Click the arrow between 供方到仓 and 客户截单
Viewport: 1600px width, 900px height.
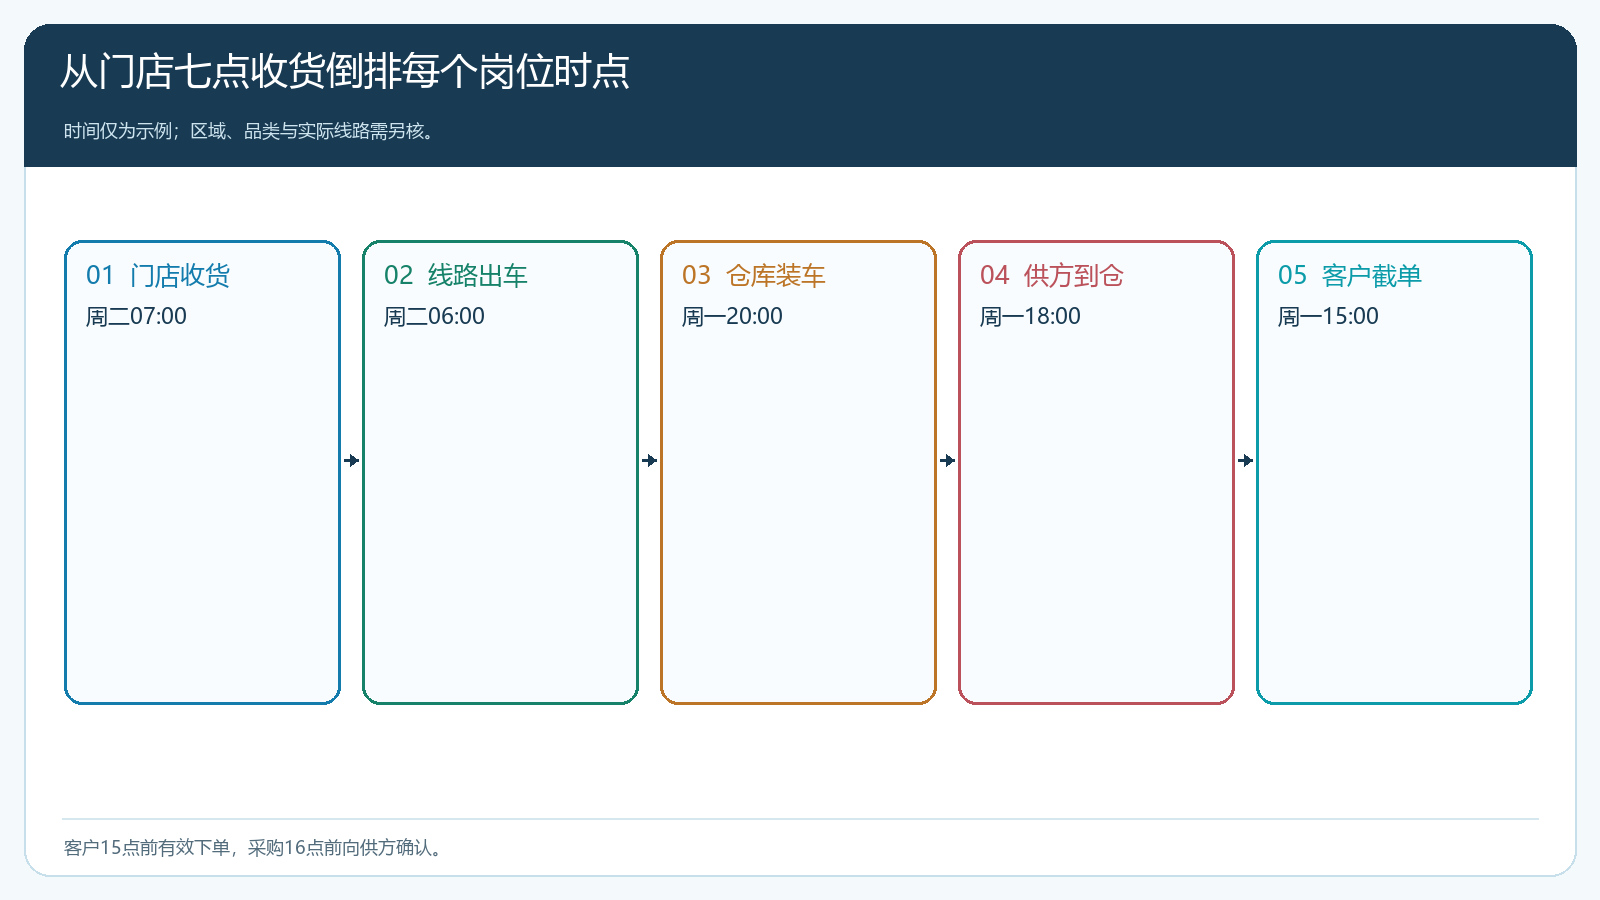[1246, 461]
